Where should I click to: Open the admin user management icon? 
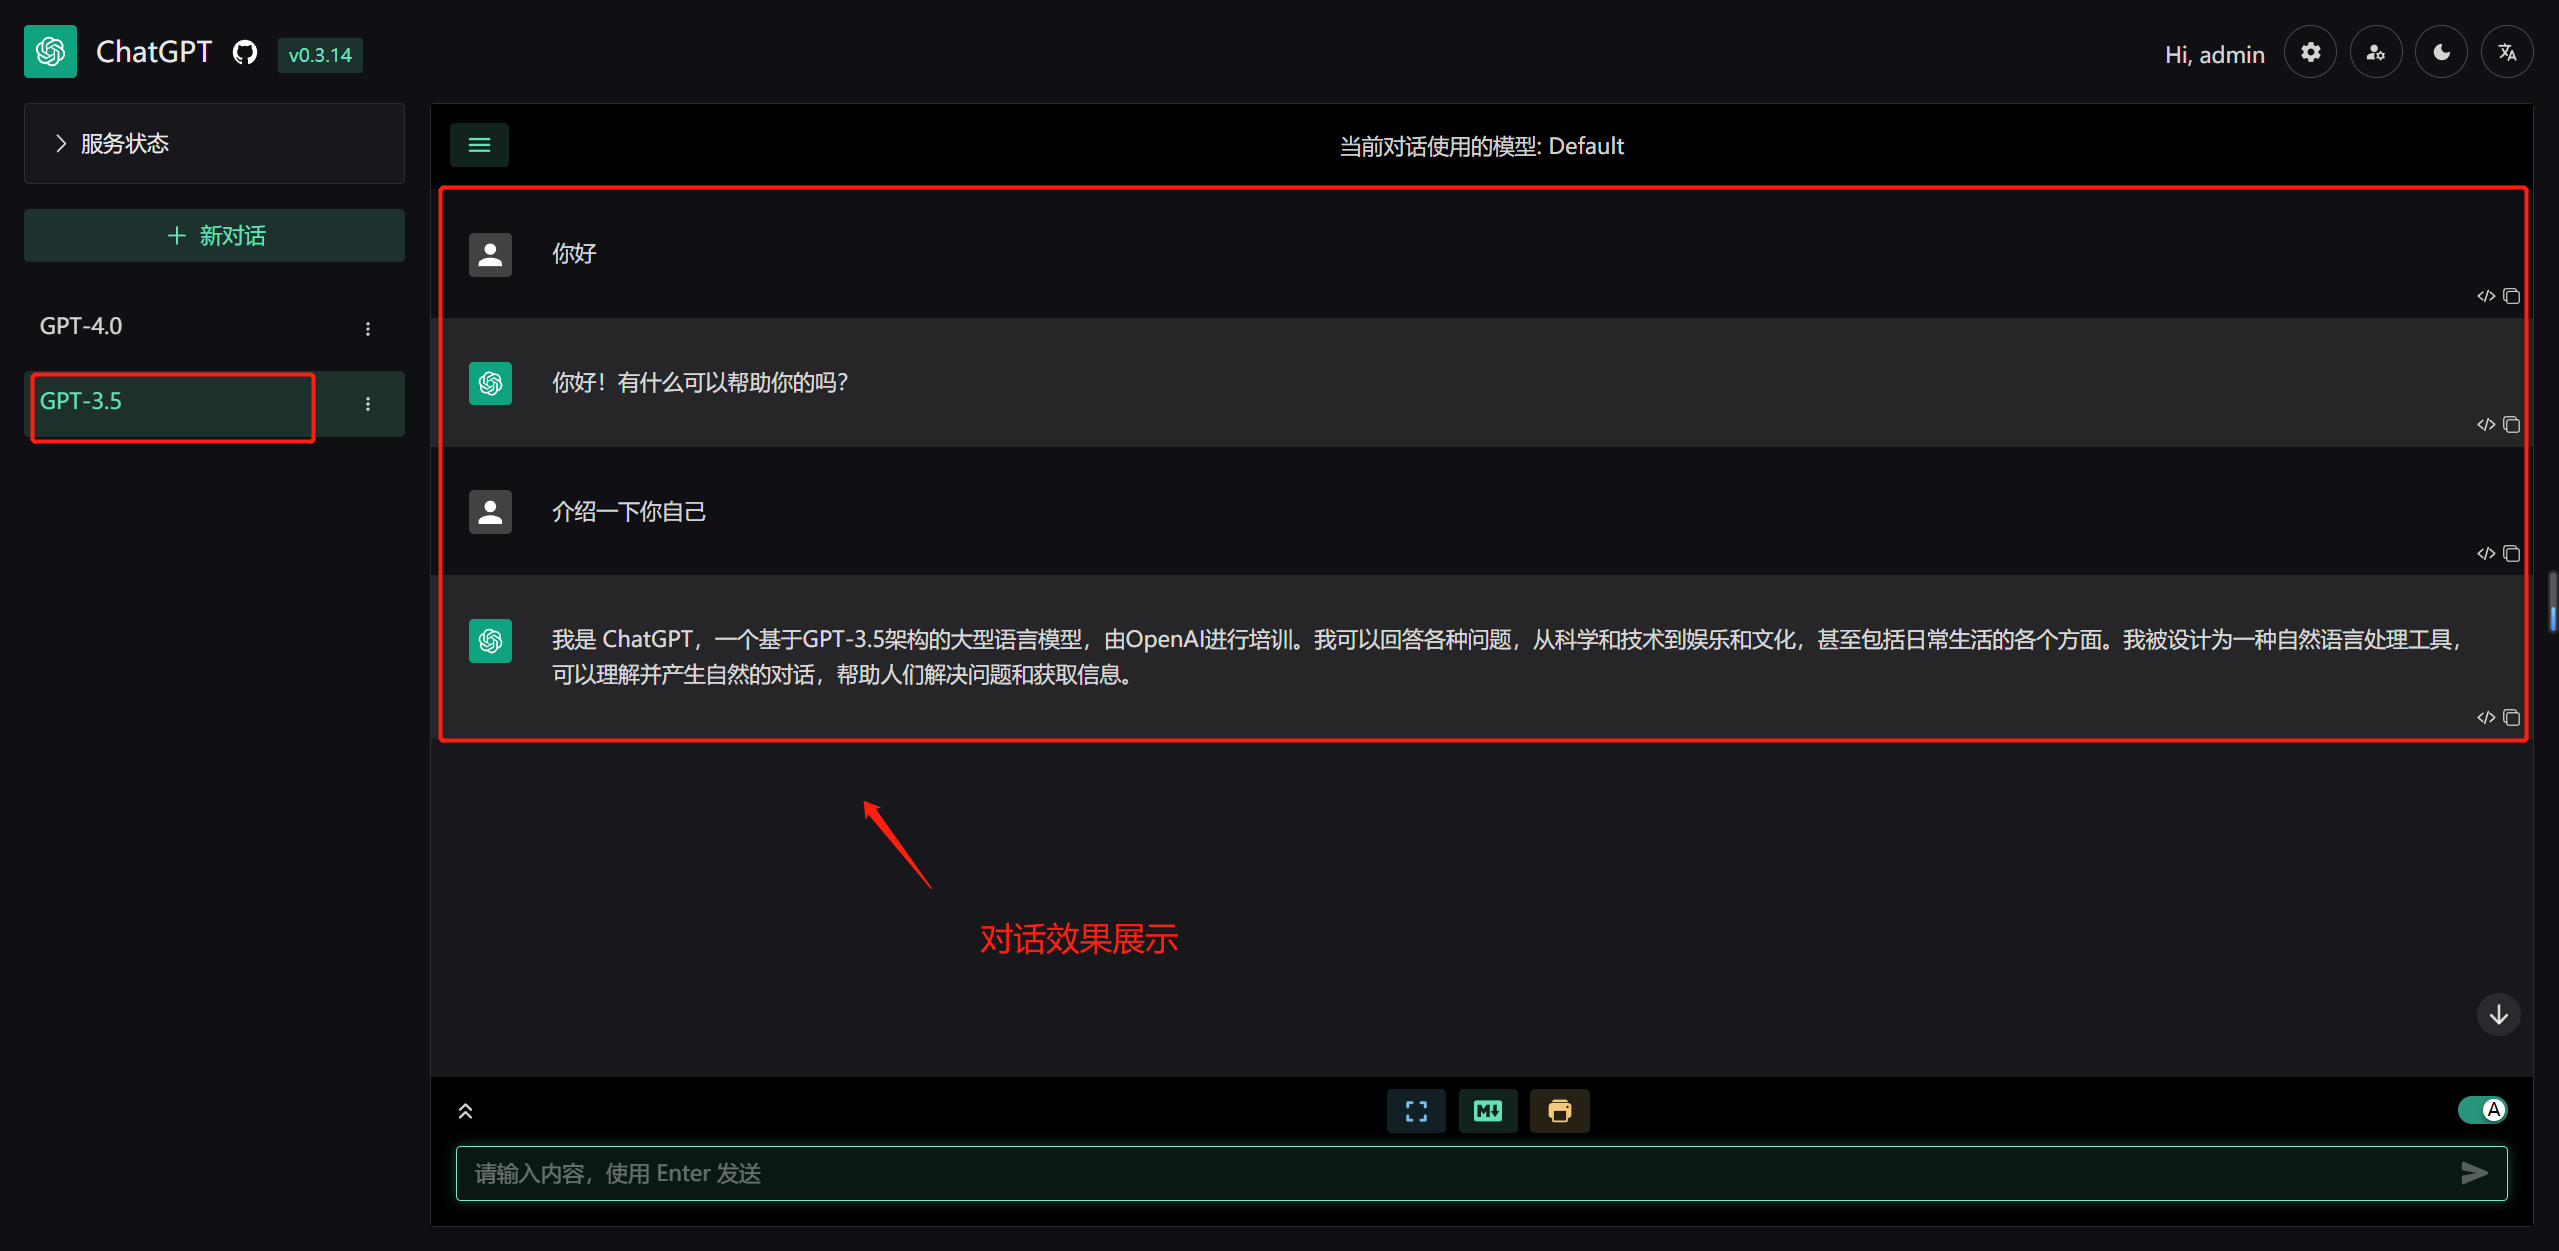2376,51
